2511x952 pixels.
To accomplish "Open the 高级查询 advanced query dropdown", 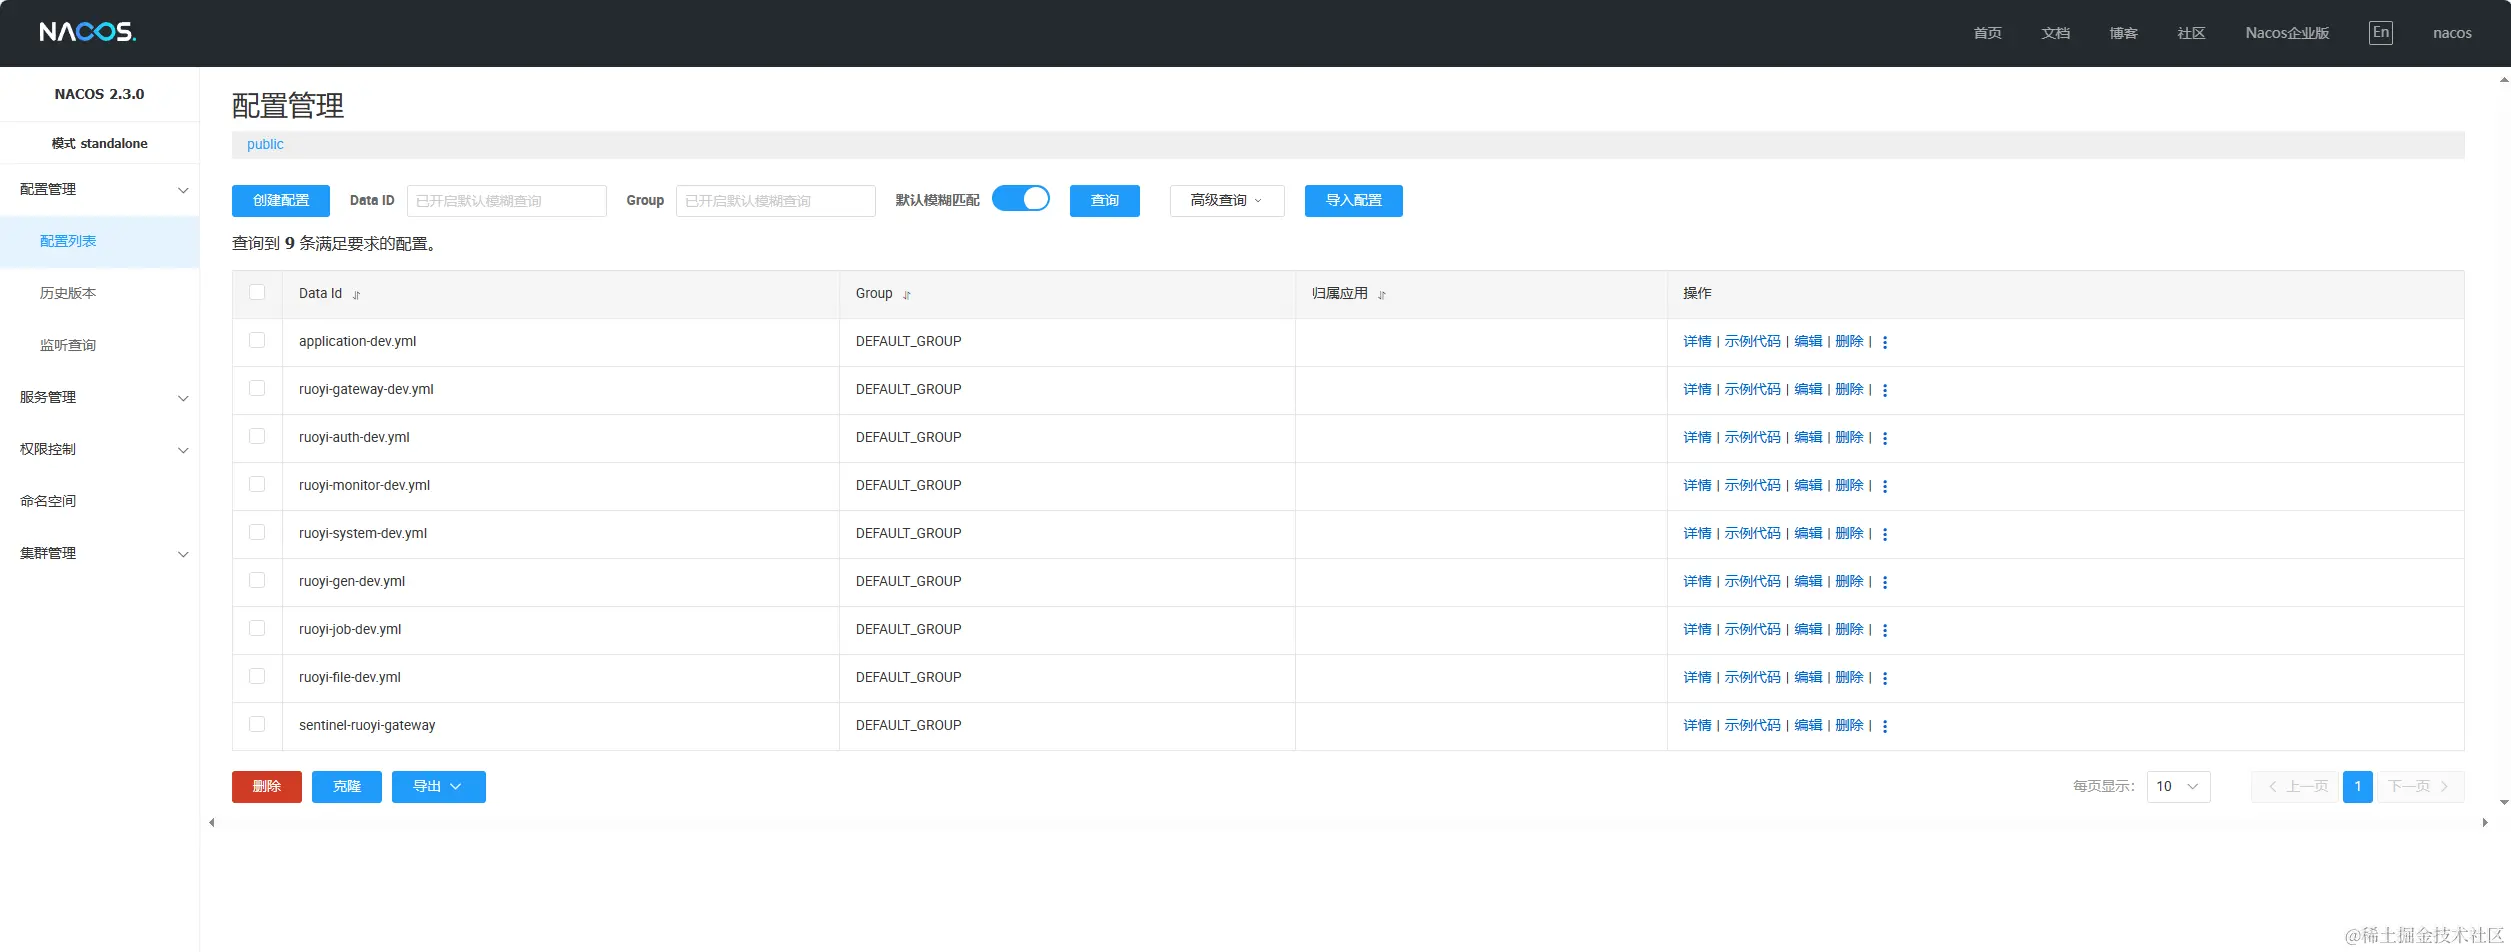I will 1227,201.
